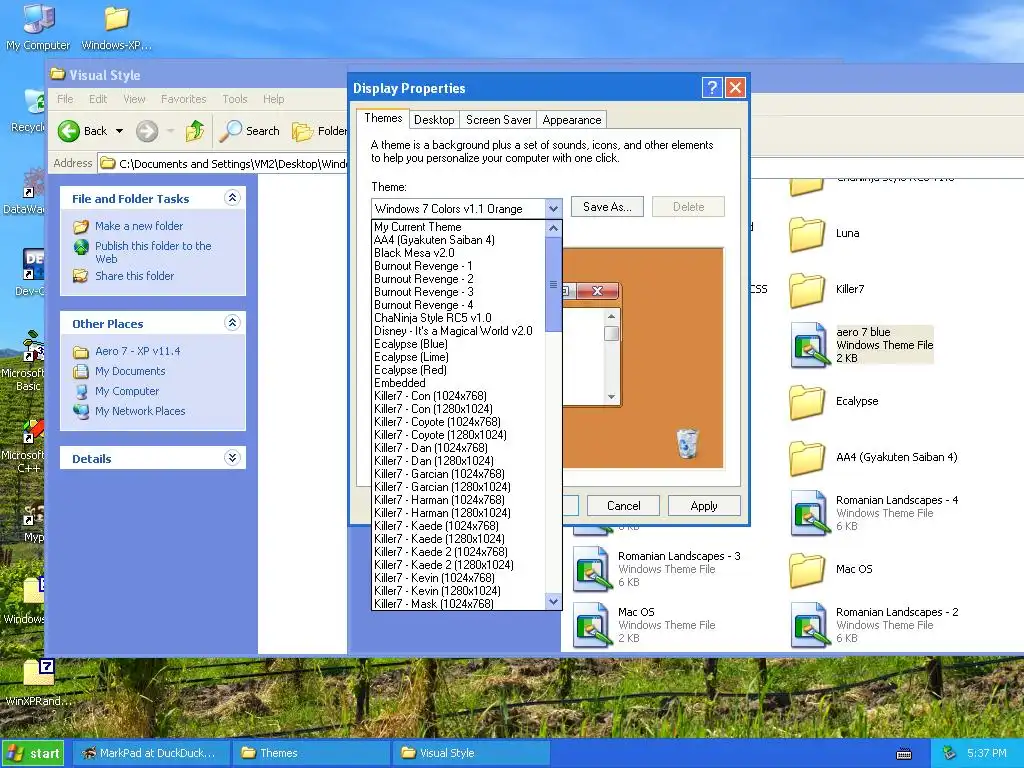The width and height of the screenshot is (1024, 768).
Task: Select the Mac OS folder
Action: pos(831,569)
